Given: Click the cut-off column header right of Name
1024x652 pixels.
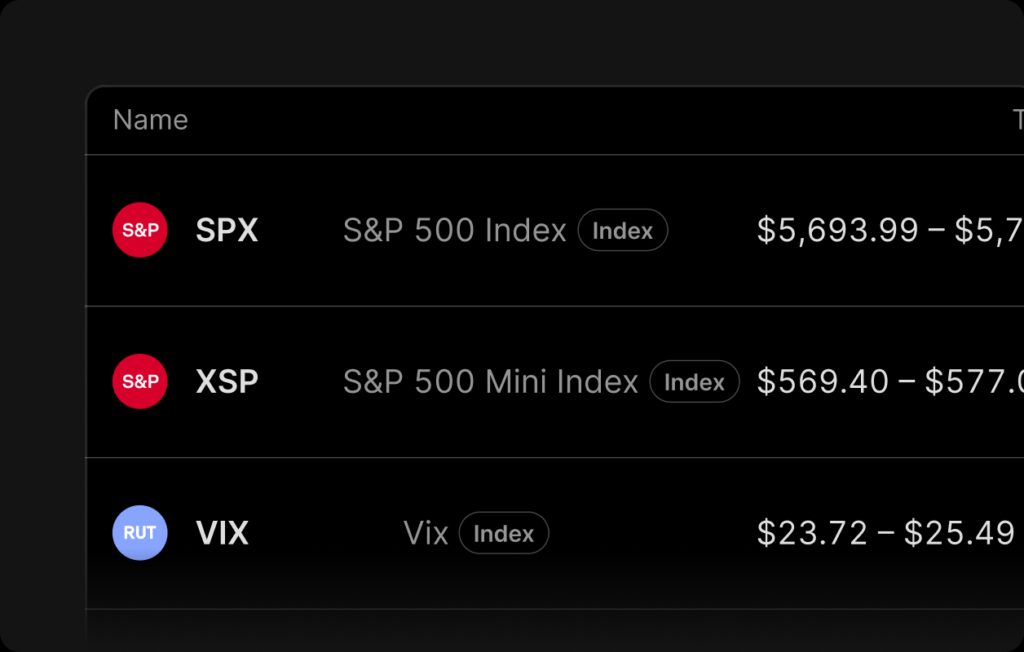Looking at the screenshot, I should coord(1018,120).
